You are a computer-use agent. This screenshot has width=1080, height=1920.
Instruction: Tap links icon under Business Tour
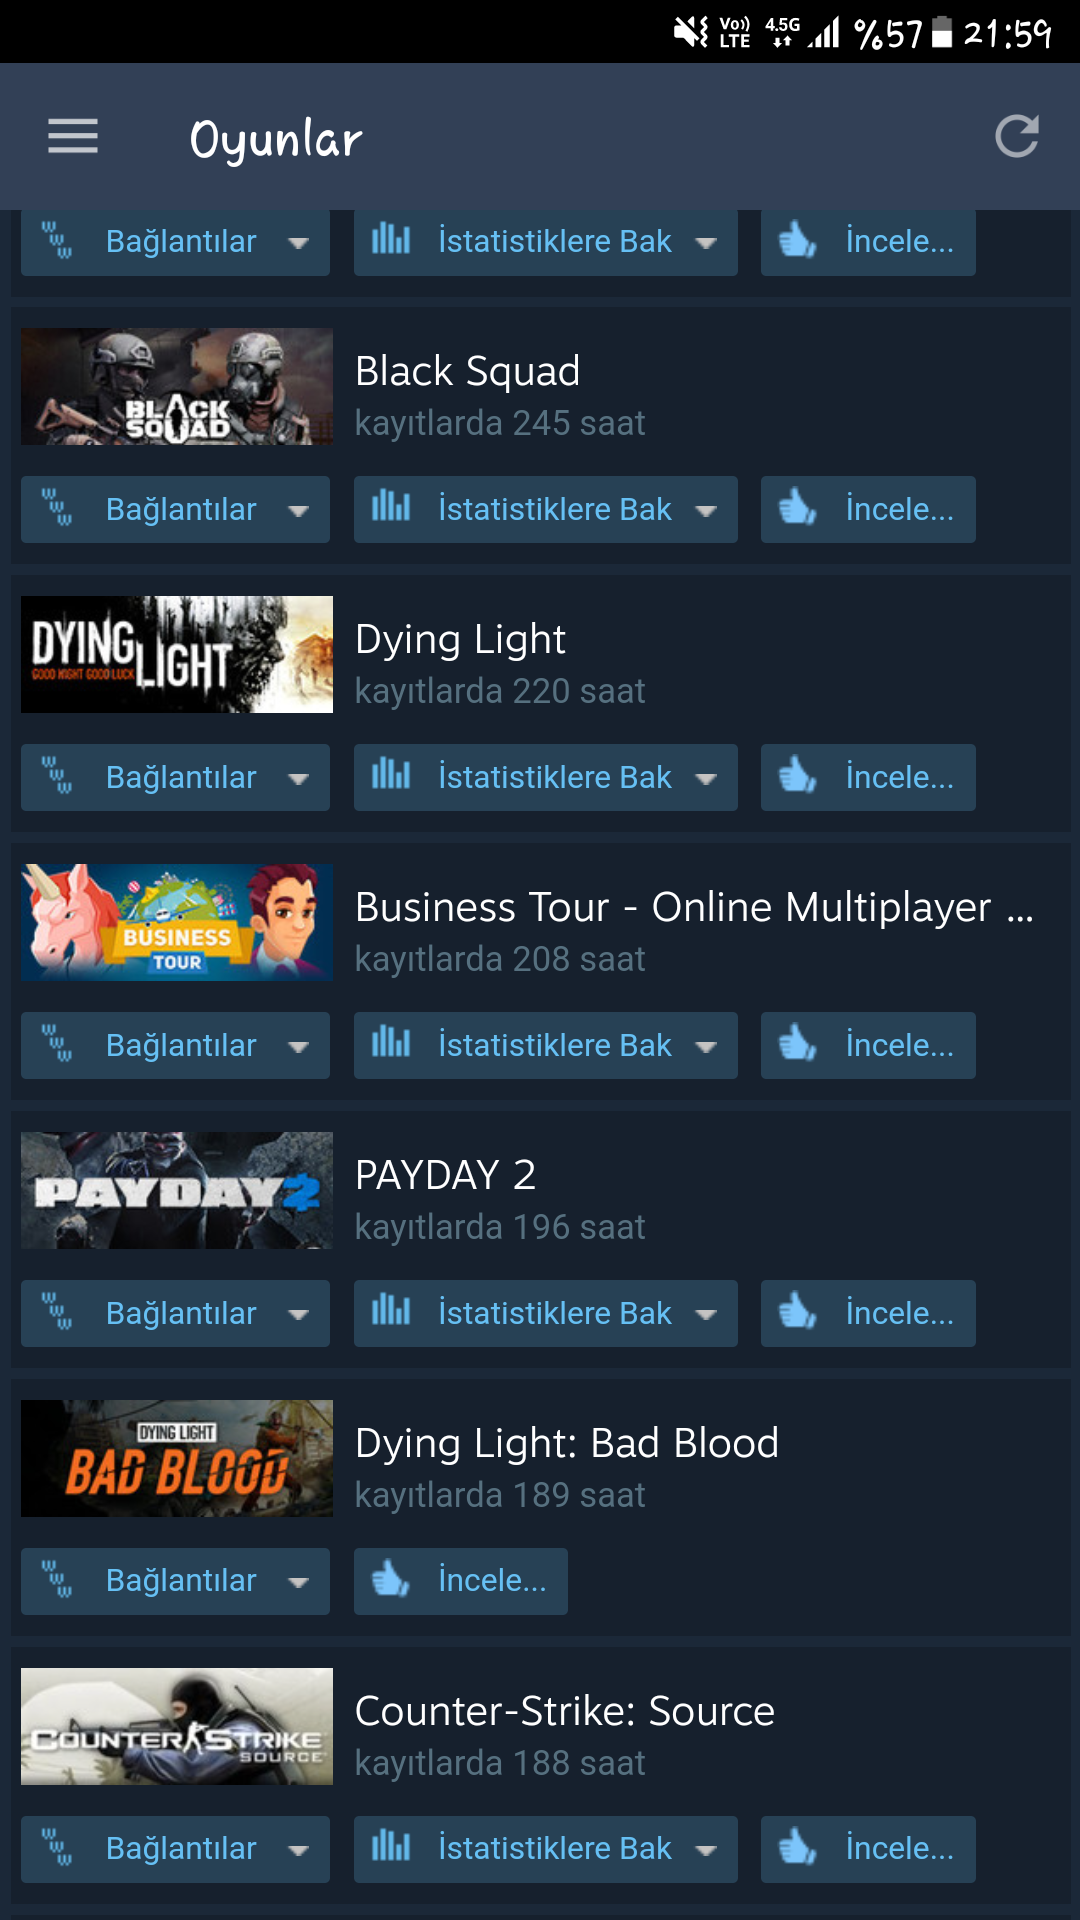click(x=57, y=1045)
